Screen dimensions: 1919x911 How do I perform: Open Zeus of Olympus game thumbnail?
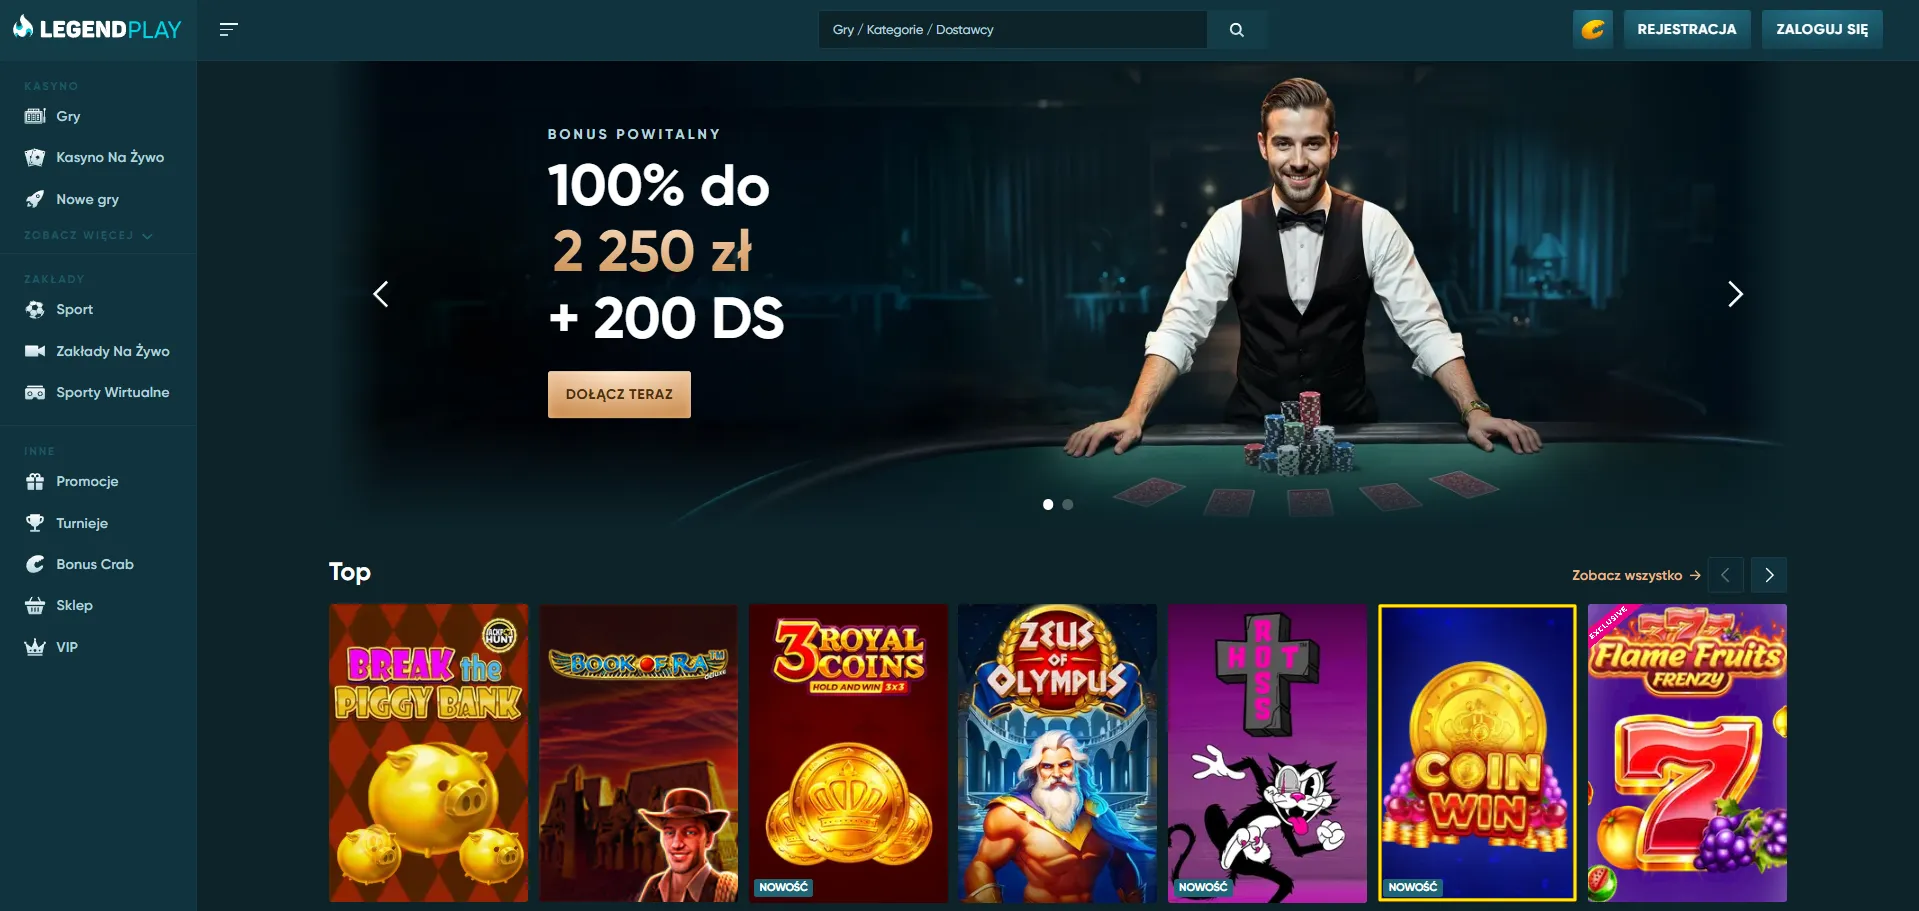click(1057, 753)
